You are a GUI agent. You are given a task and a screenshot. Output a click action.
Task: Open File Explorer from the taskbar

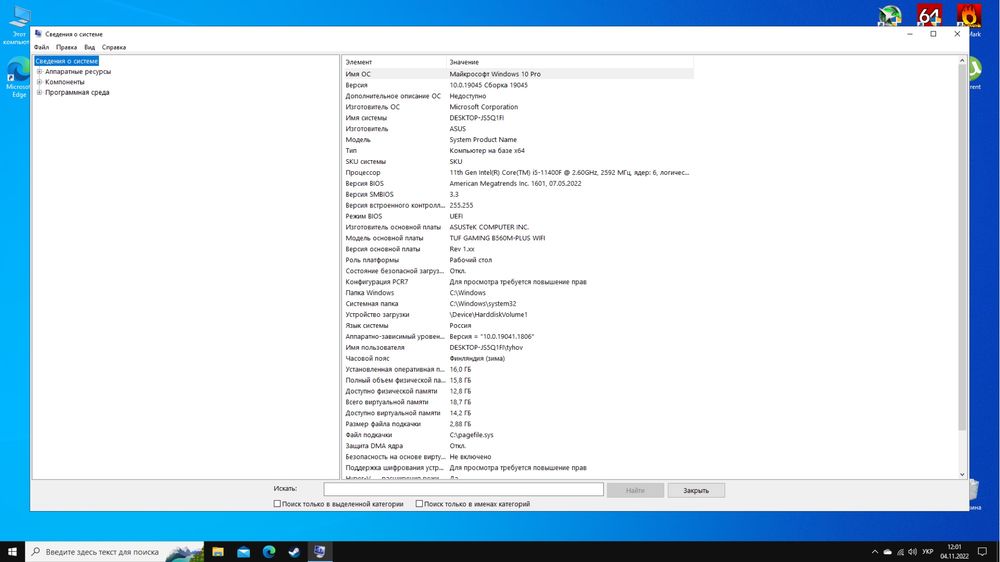(217, 552)
